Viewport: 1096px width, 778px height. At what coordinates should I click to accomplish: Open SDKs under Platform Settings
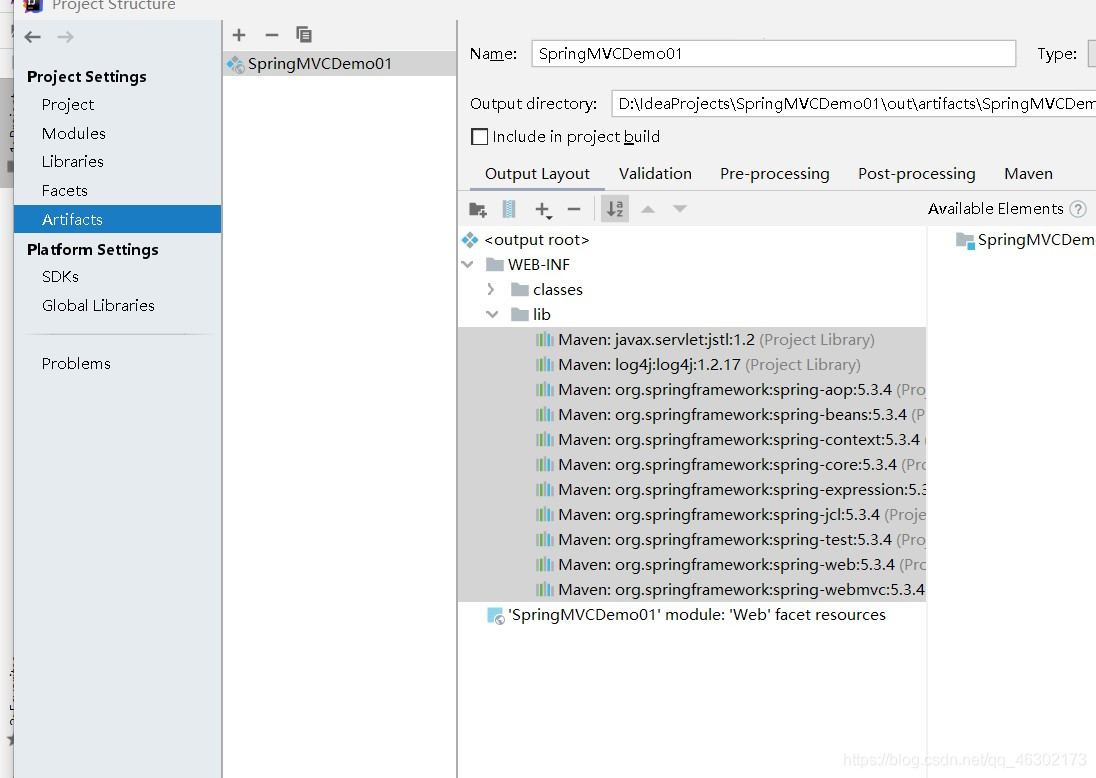click(x=60, y=277)
